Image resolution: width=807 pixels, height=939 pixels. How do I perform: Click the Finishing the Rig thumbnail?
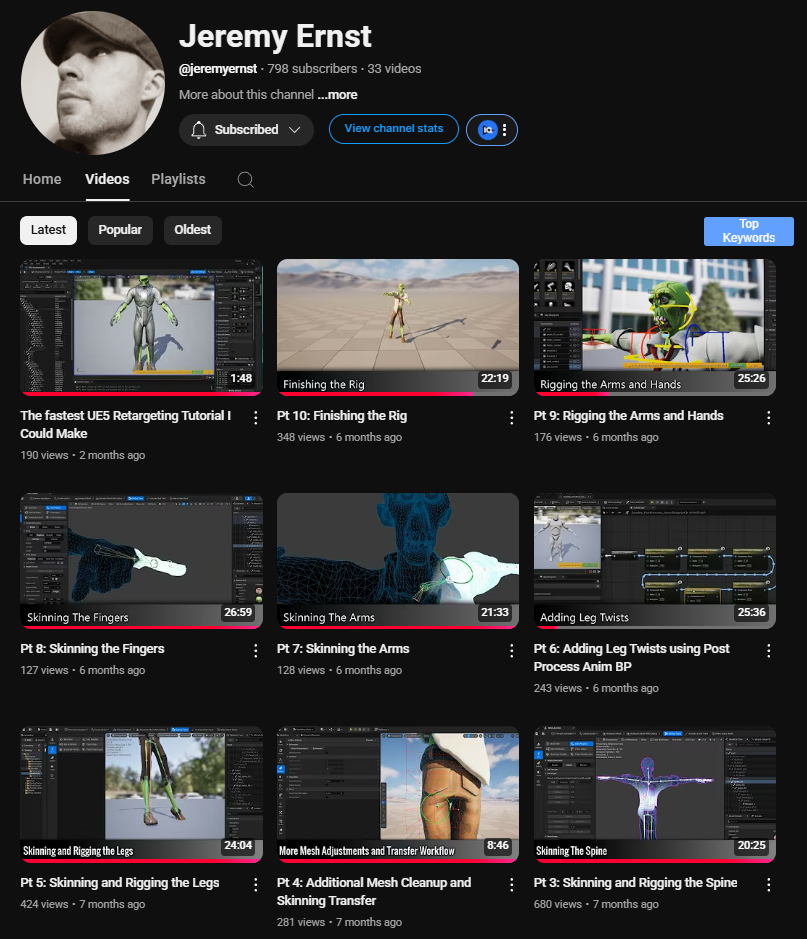point(398,327)
